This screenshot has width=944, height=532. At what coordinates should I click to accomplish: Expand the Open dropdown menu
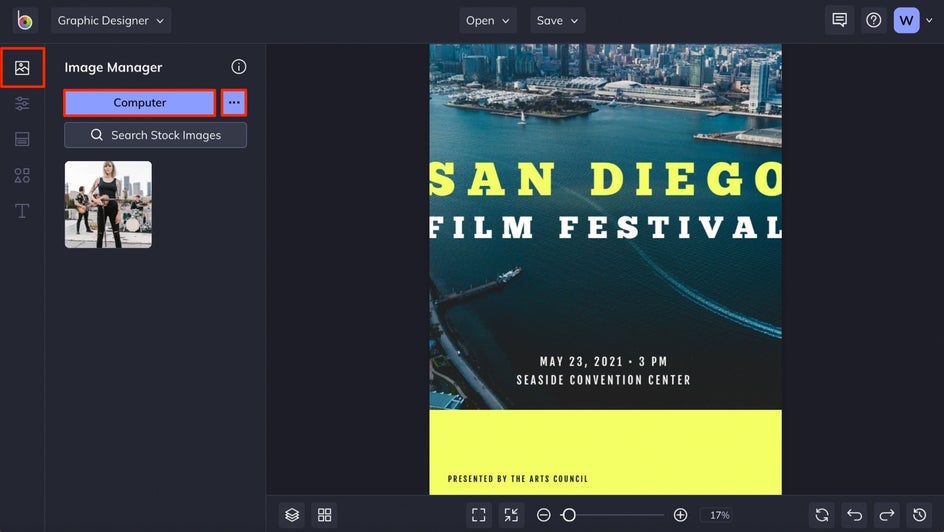point(487,20)
